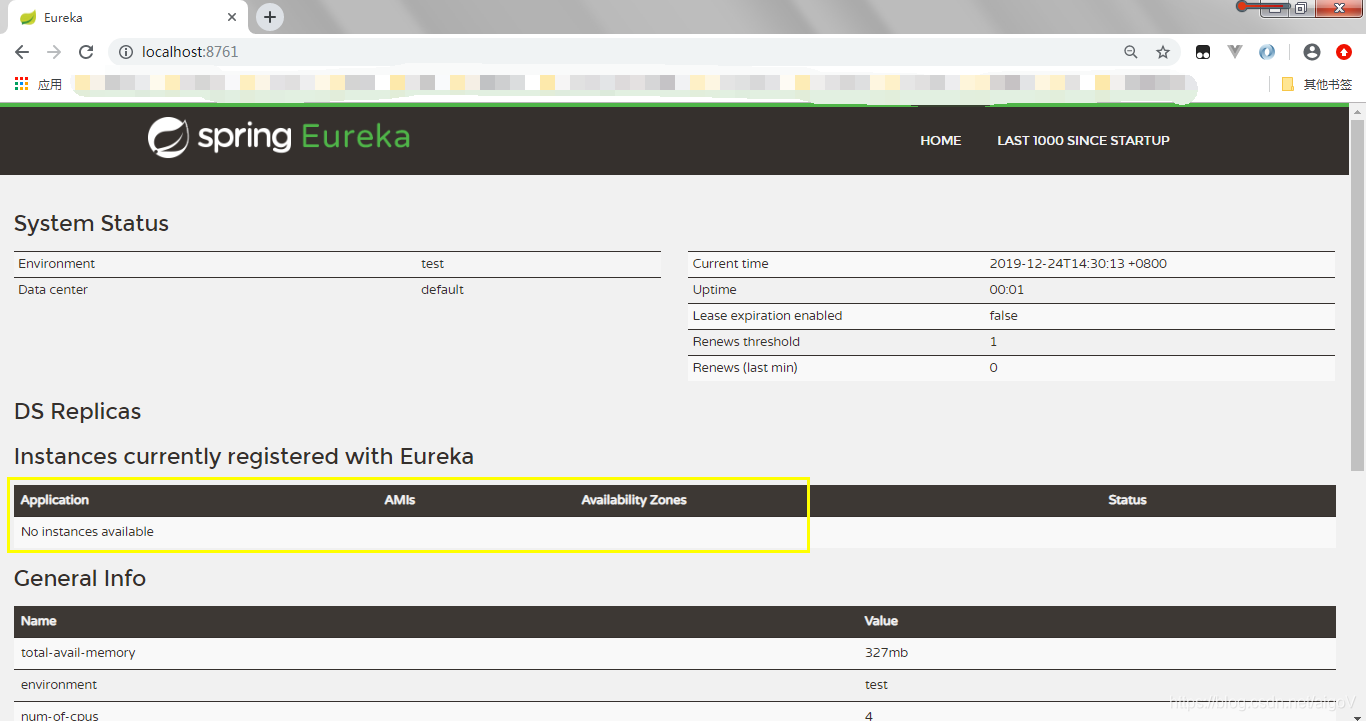Click the Status column header
The image size is (1366, 721).
pyautogui.click(x=1127, y=500)
